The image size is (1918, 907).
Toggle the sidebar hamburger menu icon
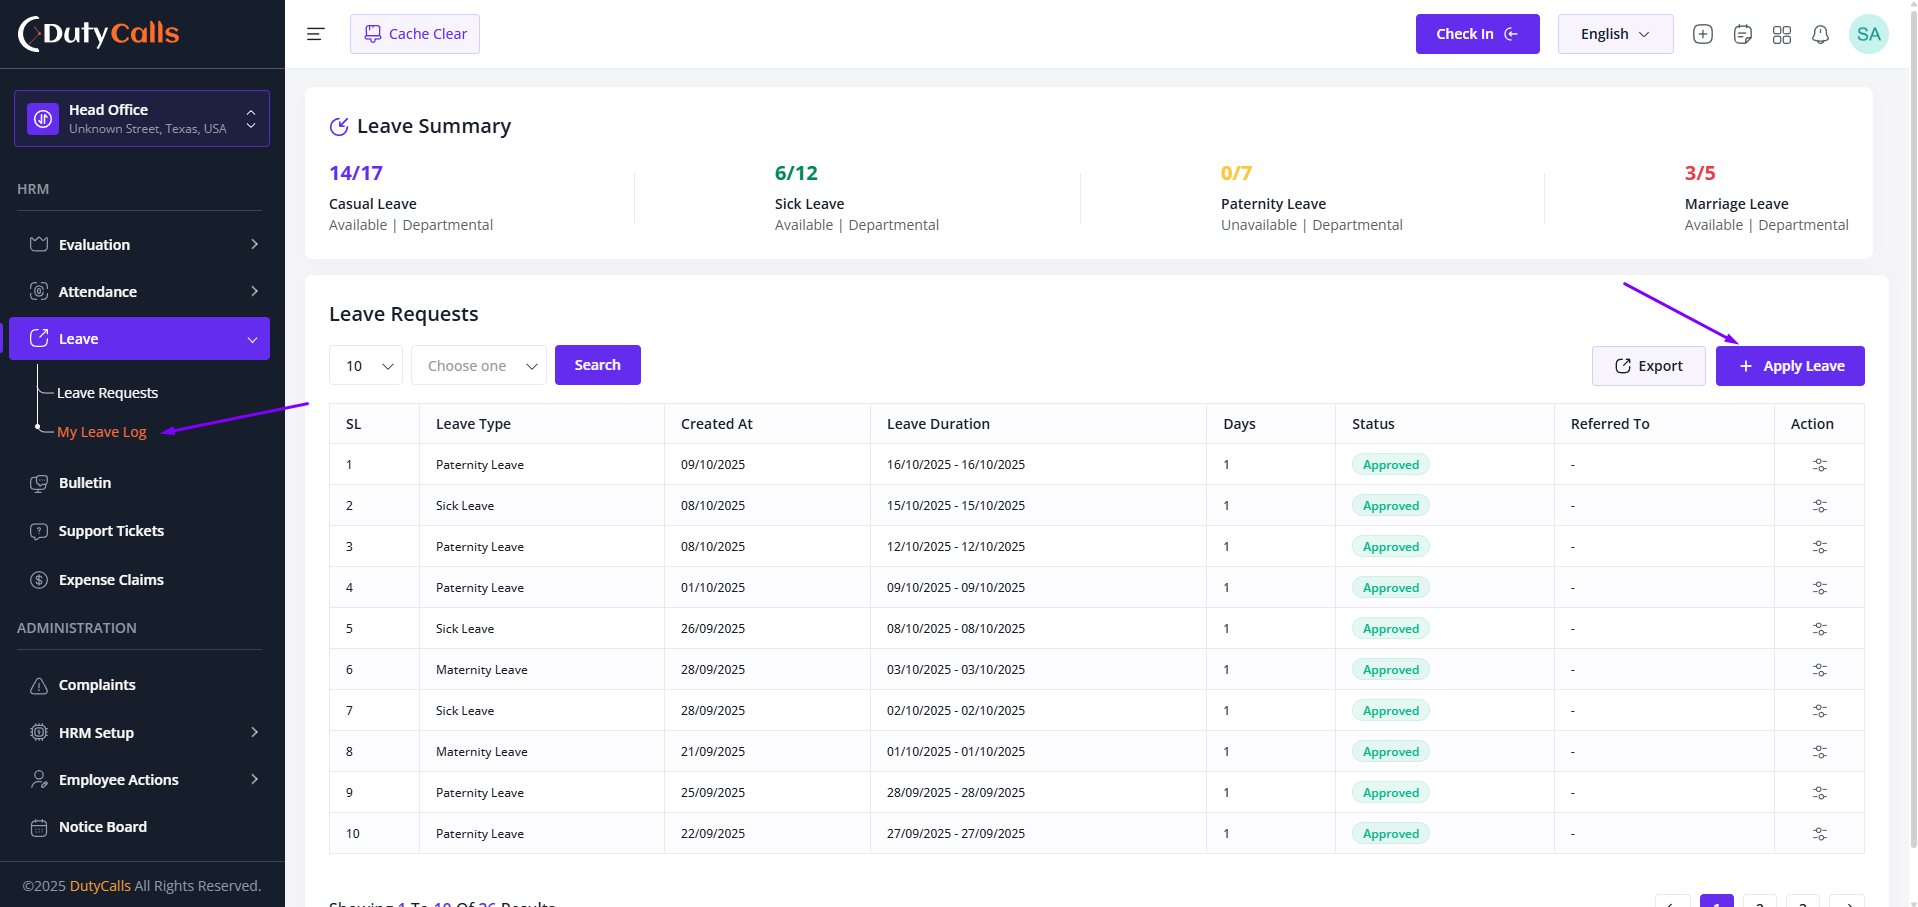pyautogui.click(x=315, y=34)
